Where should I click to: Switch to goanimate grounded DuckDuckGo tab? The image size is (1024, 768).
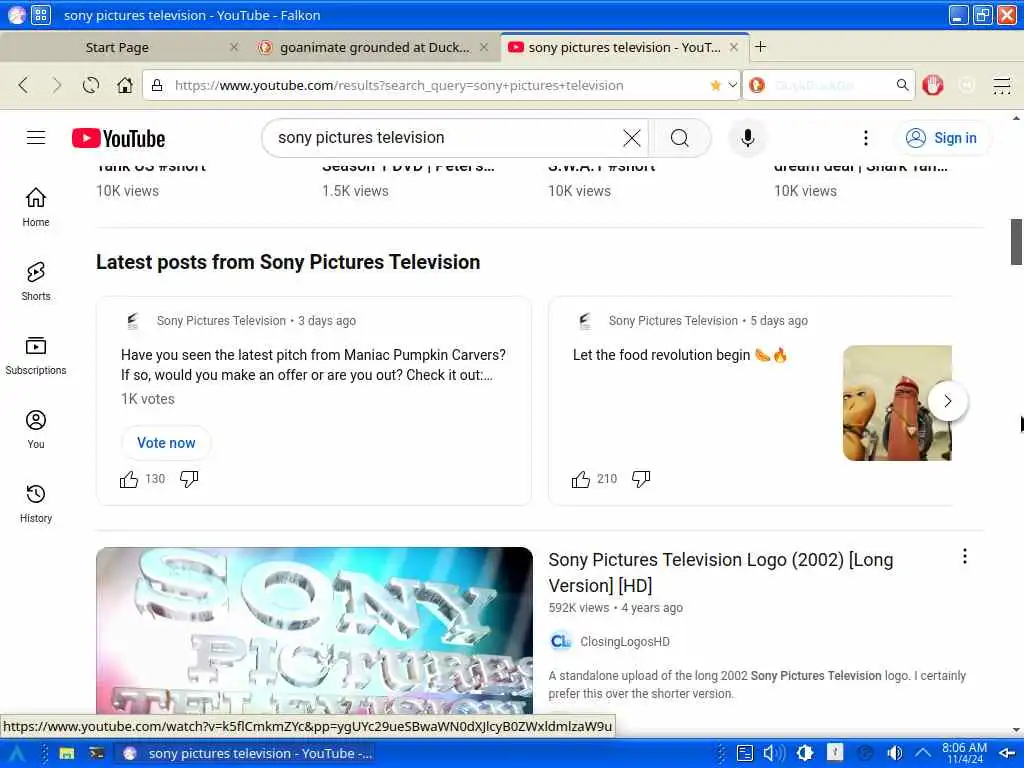[x=374, y=47]
